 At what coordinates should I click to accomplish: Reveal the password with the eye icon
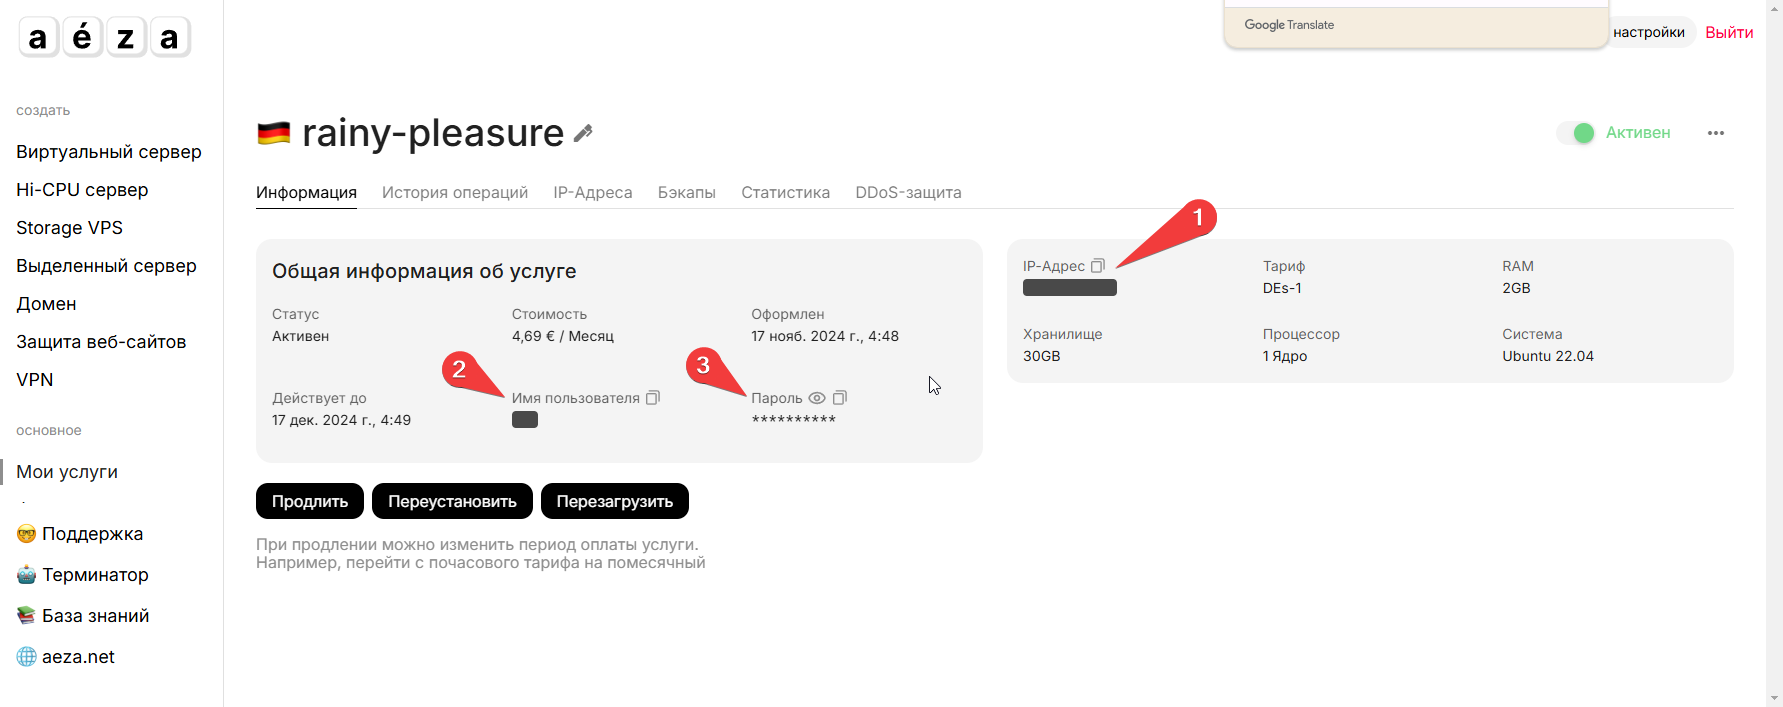point(817,398)
